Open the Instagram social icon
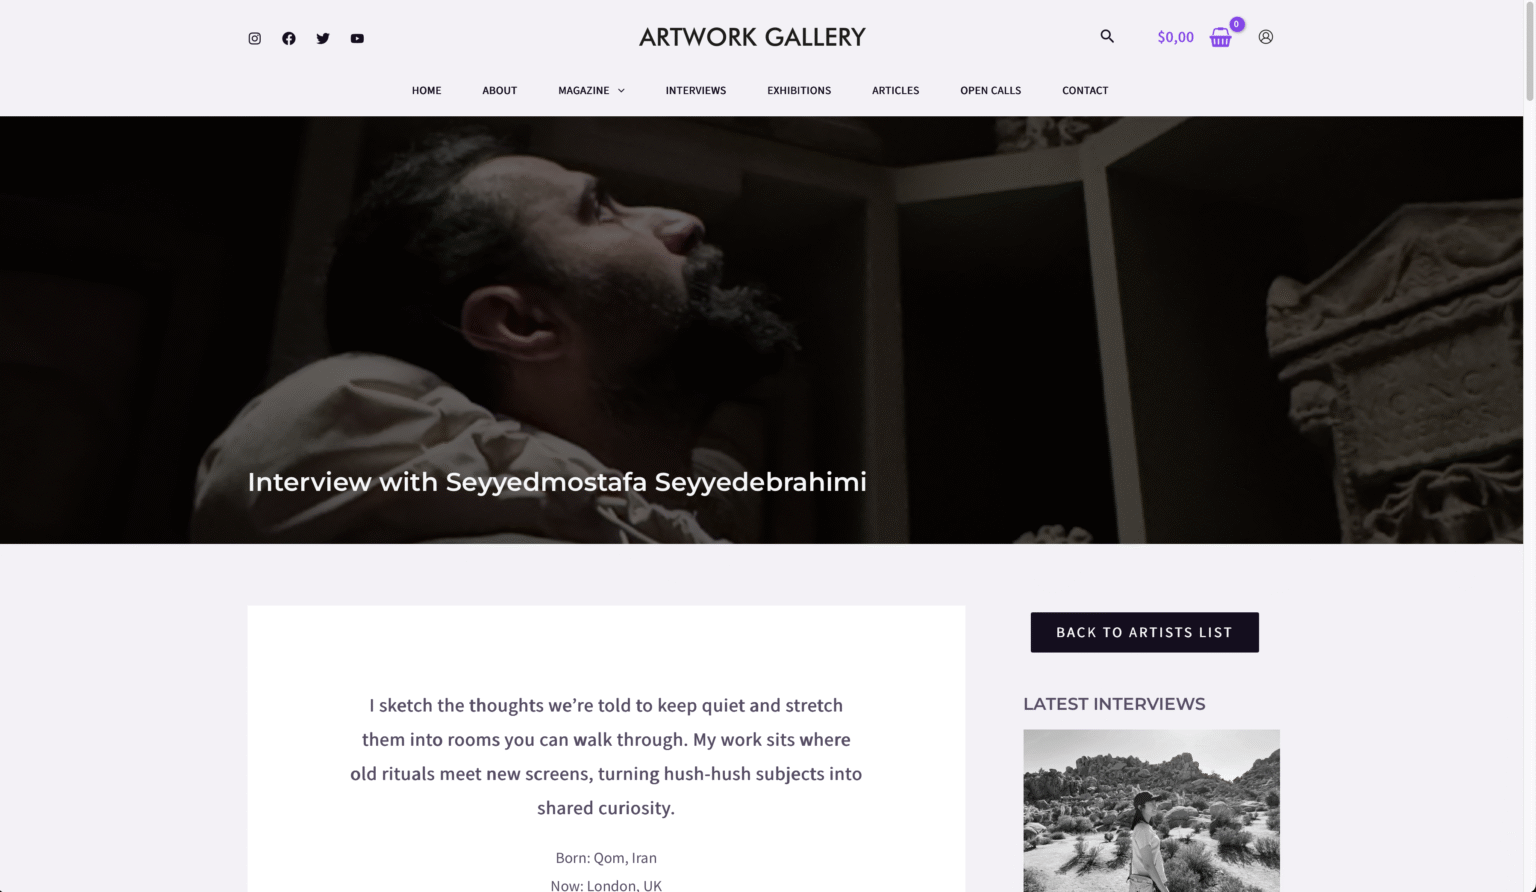This screenshot has height=892, width=1536. pos(255,38)
